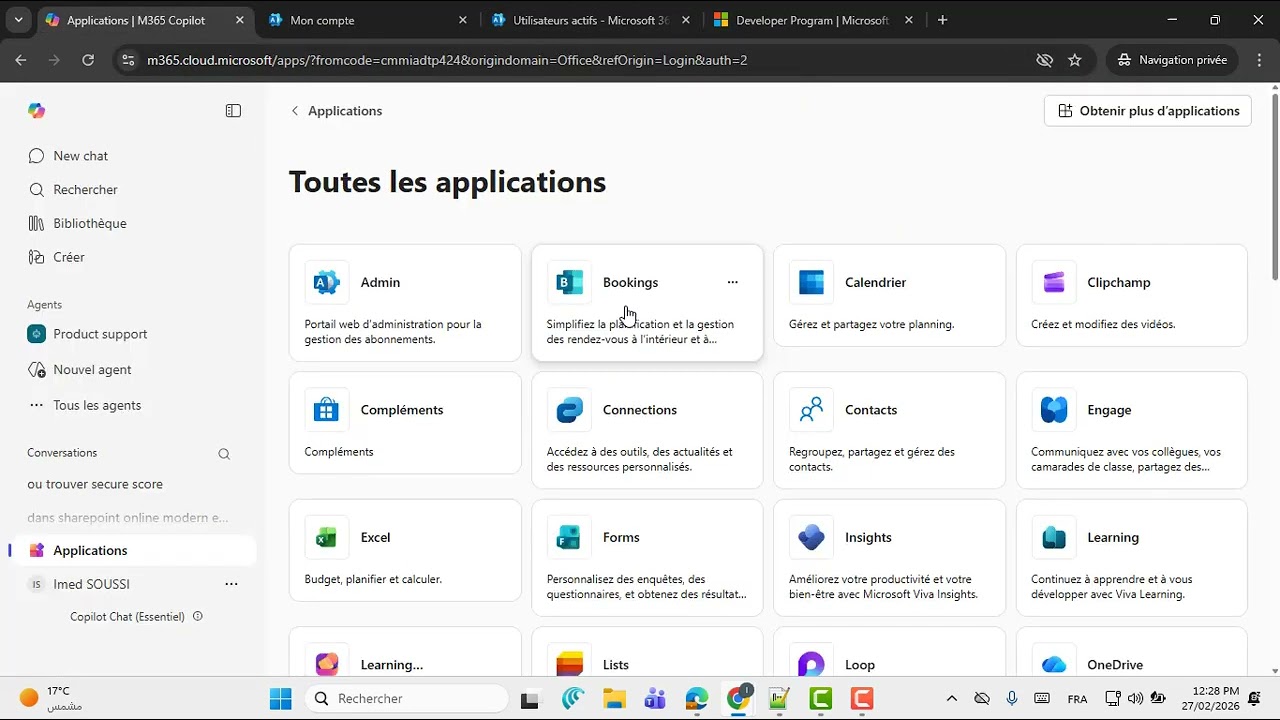Open the Insights app icon
This screenshot has width=1280, height=720.
811,537
